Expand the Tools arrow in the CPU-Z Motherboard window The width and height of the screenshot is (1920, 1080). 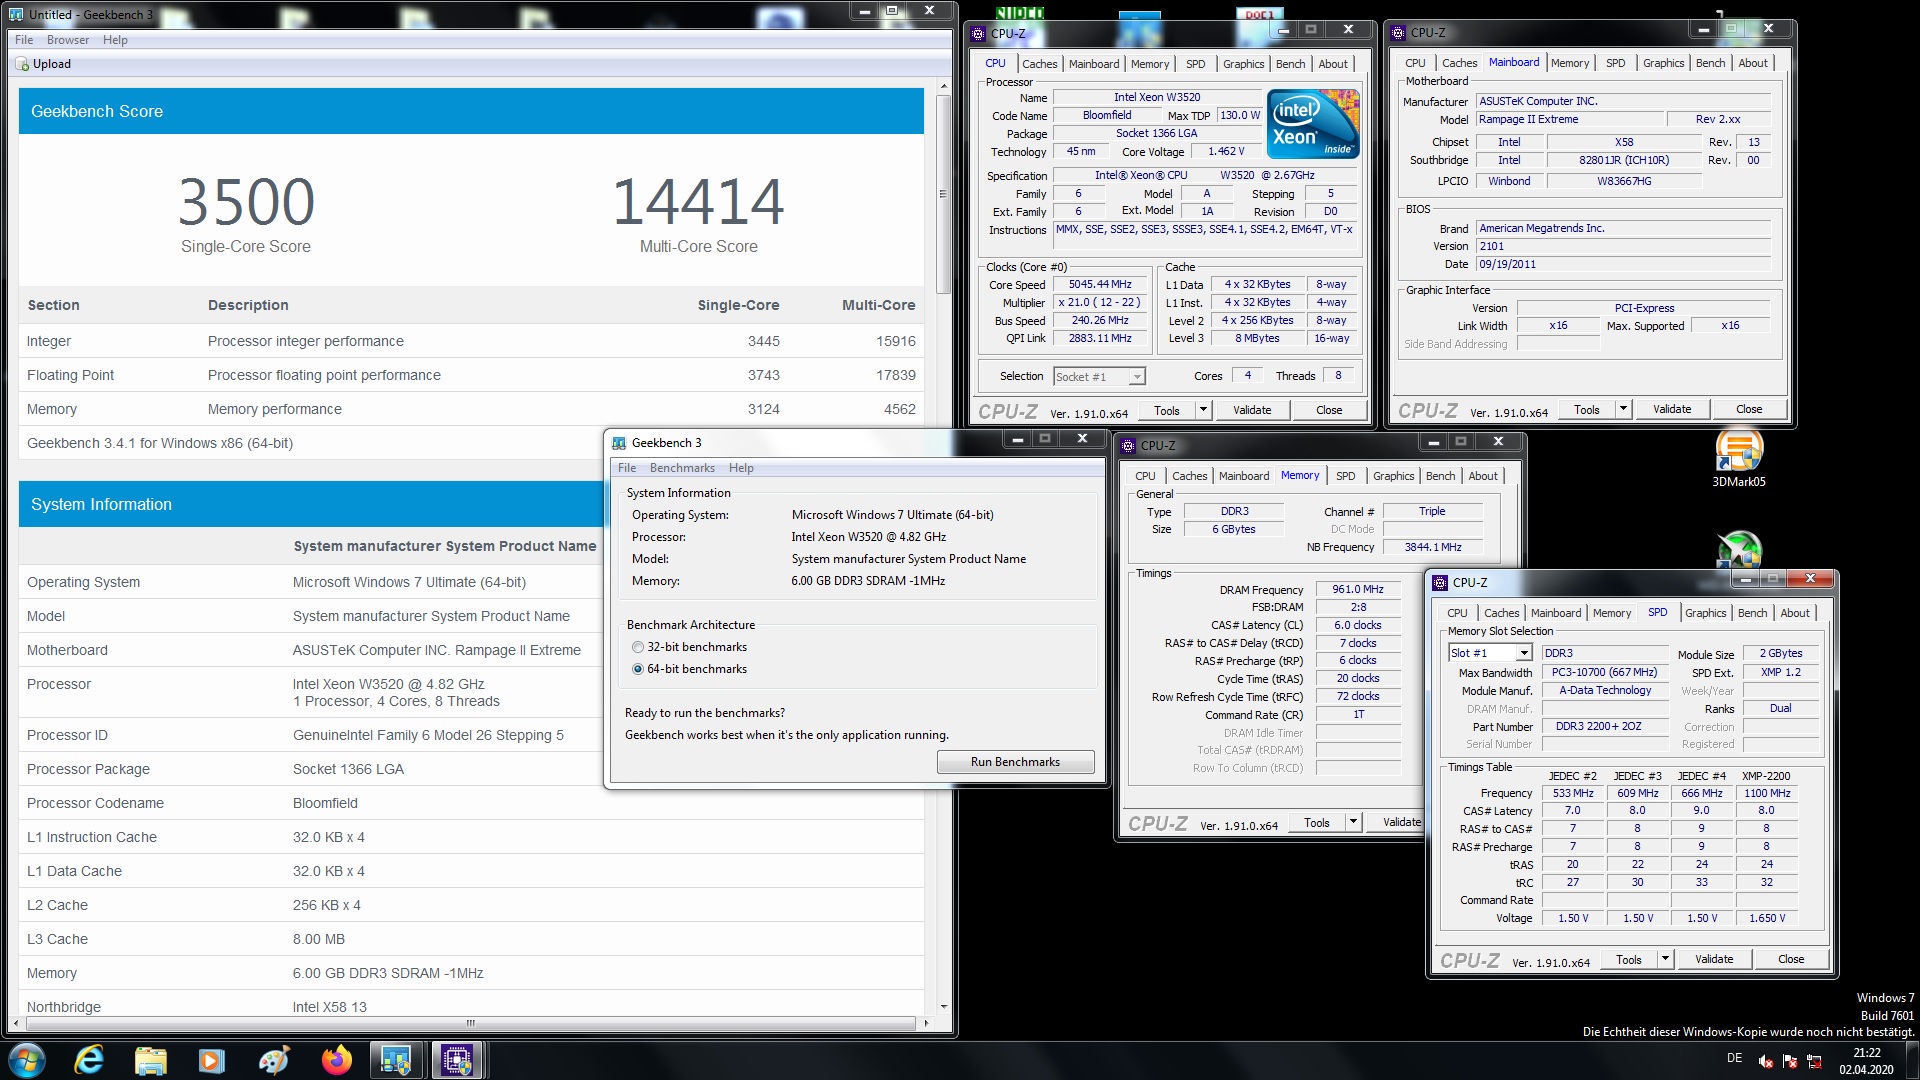[x=1623, y=409]
